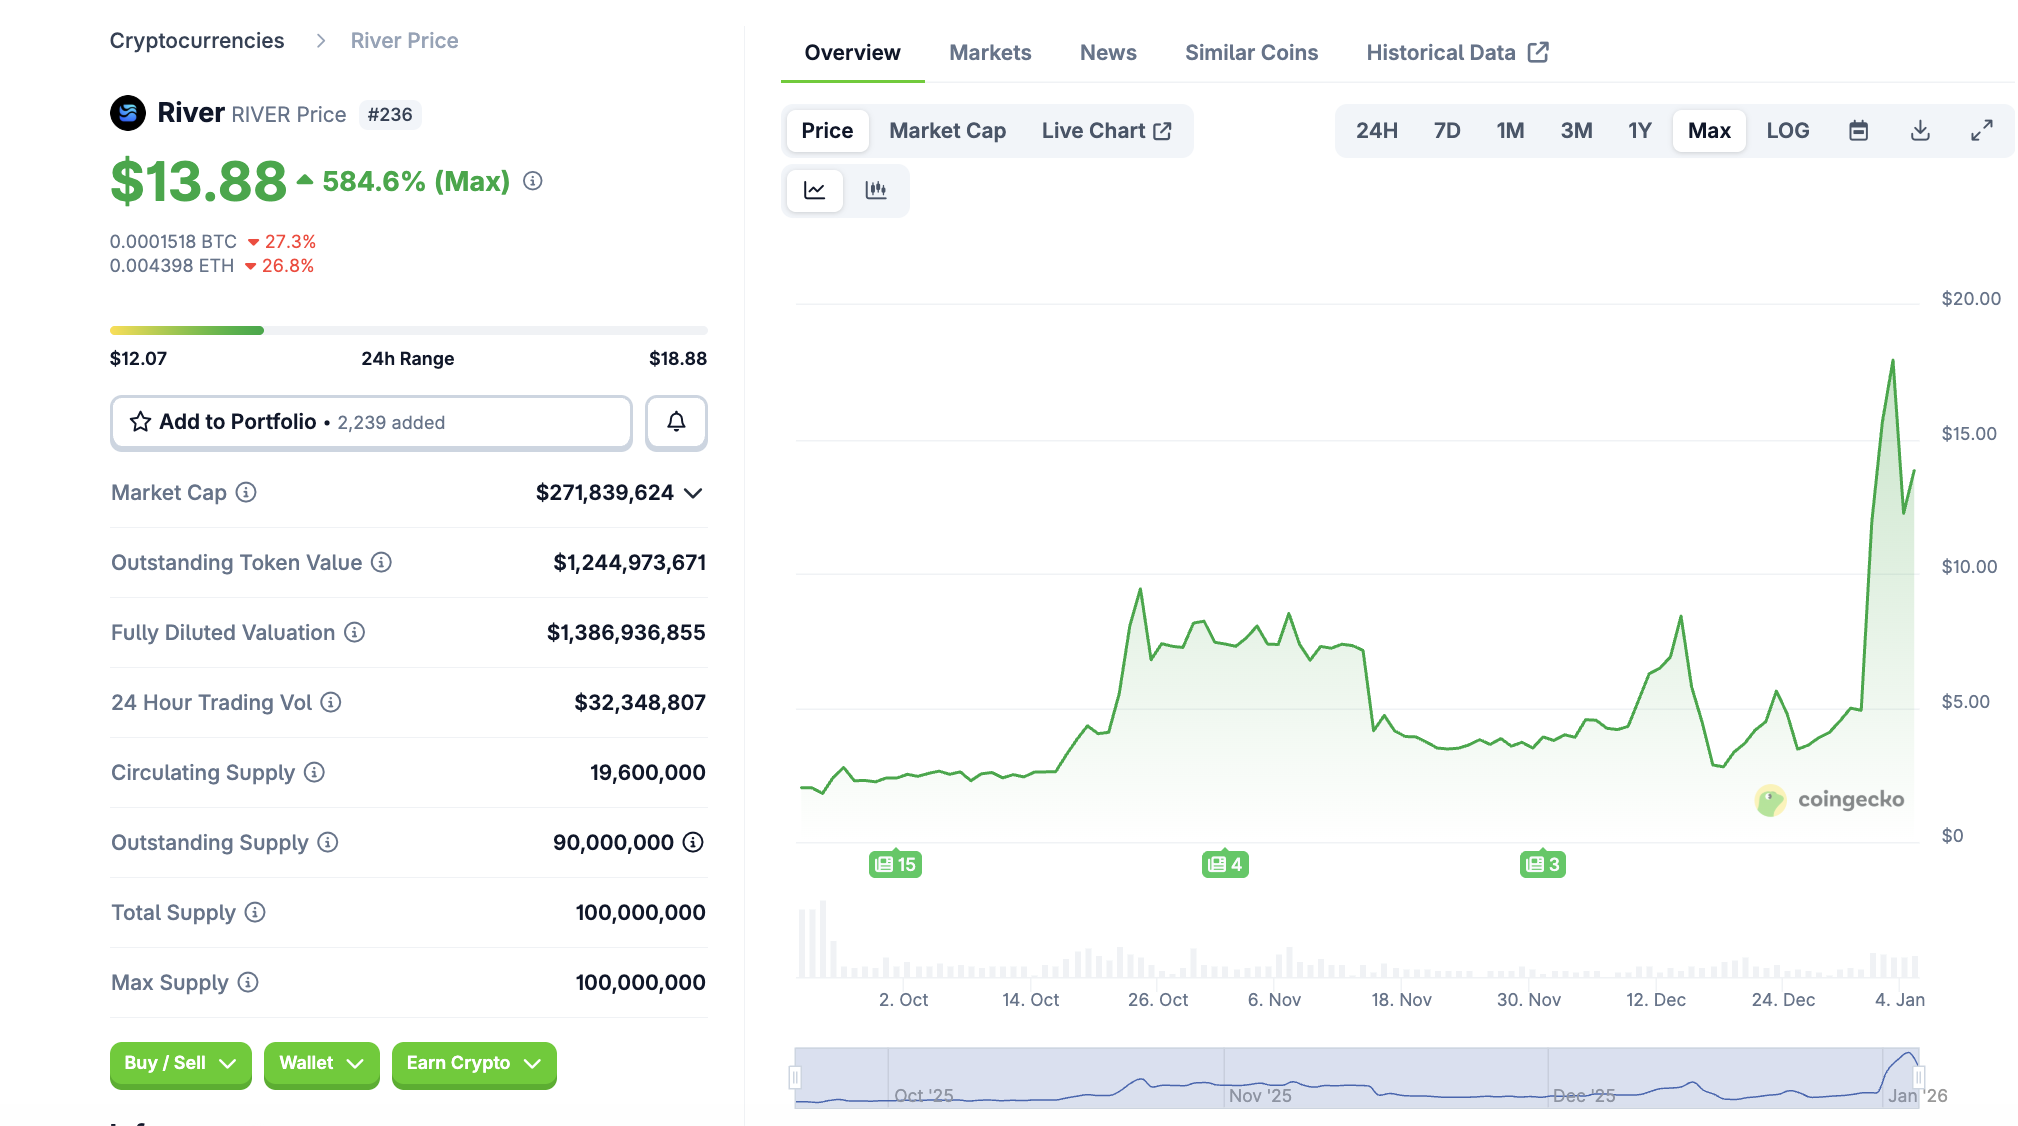The height and width of the screenshot is (1126, 2018).
Task: Click info icon beside Circulating Supply
Action: click(x=314, y=772)
